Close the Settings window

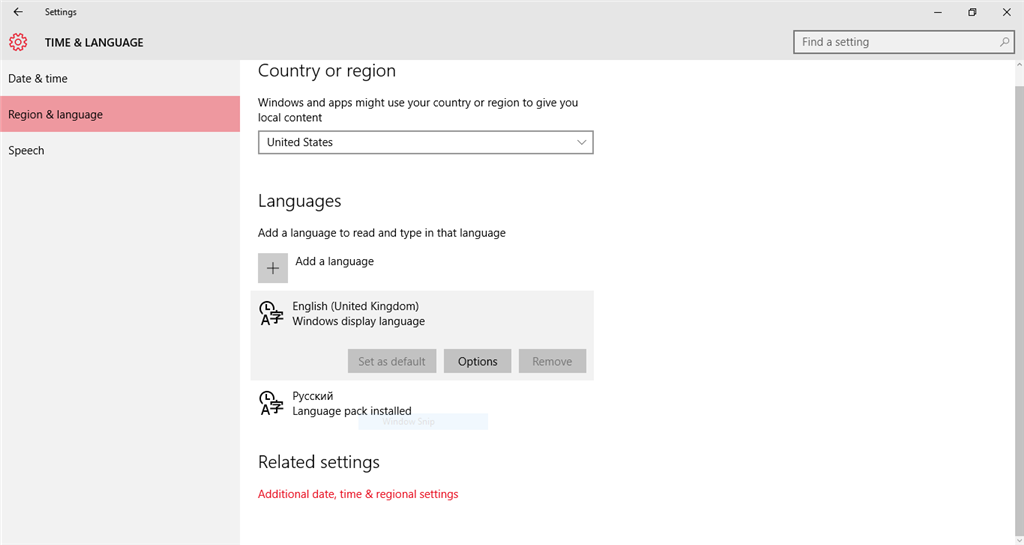pos(1006,12)
